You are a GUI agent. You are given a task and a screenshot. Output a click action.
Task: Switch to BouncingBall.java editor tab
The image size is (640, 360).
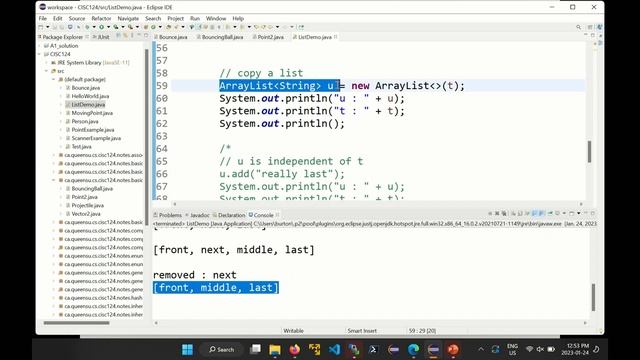[x=220, y=37]
